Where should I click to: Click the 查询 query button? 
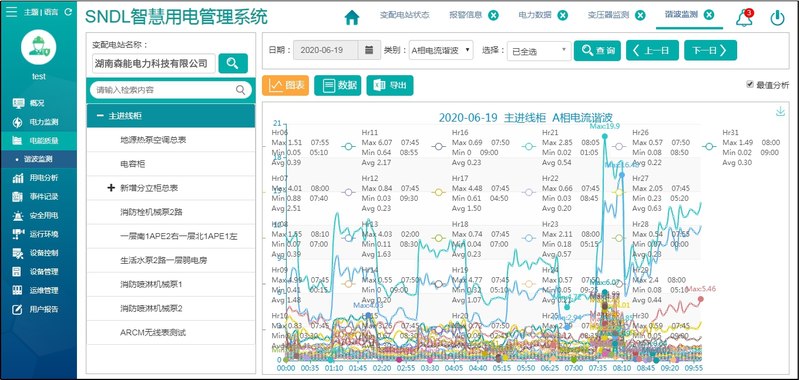click(x=597, y=50)
